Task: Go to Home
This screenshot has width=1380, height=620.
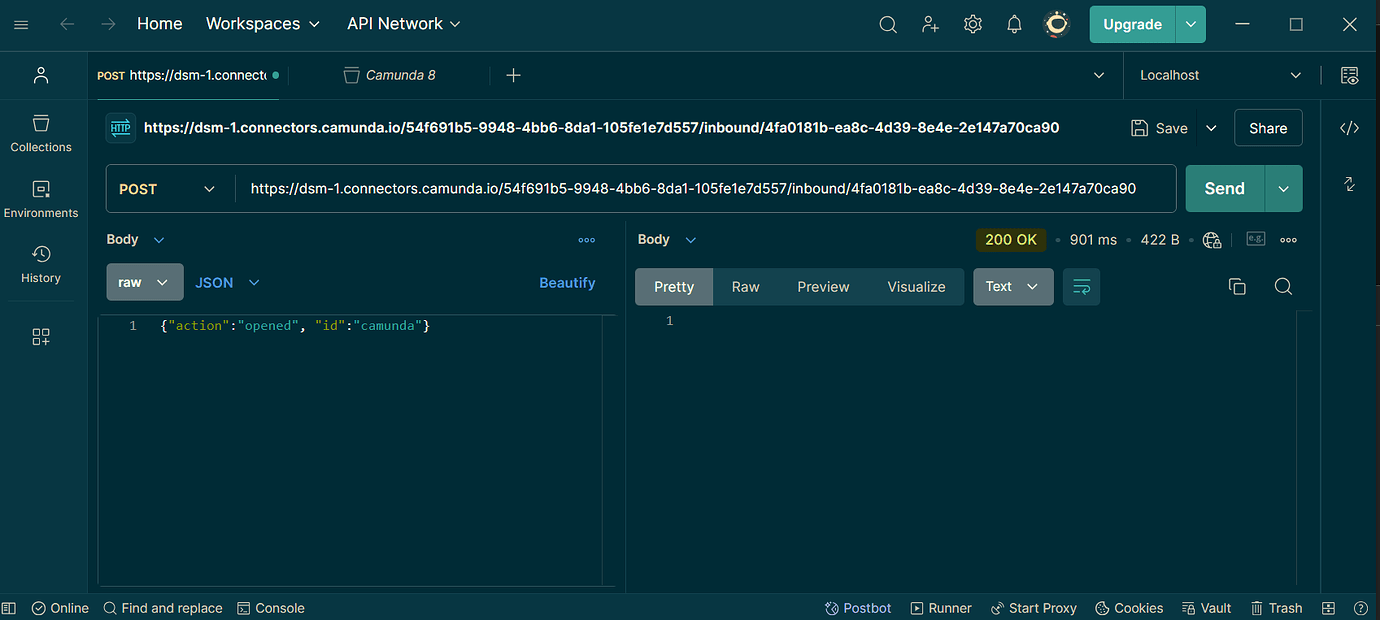Action: [x=160, y=24]
